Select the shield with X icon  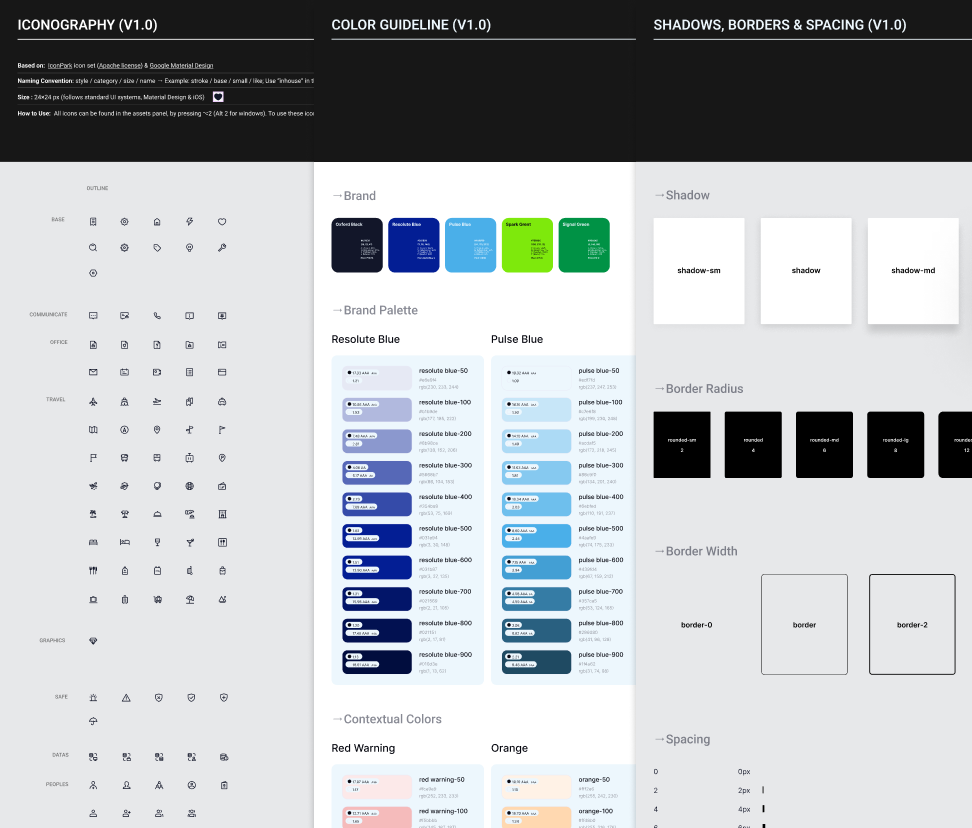click(x=159, y=698)
